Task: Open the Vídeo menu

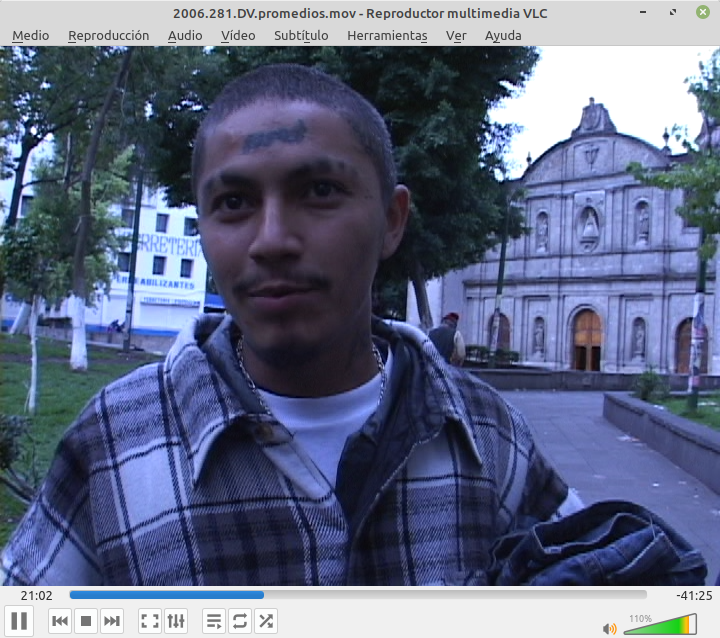Action: point(238,35)
